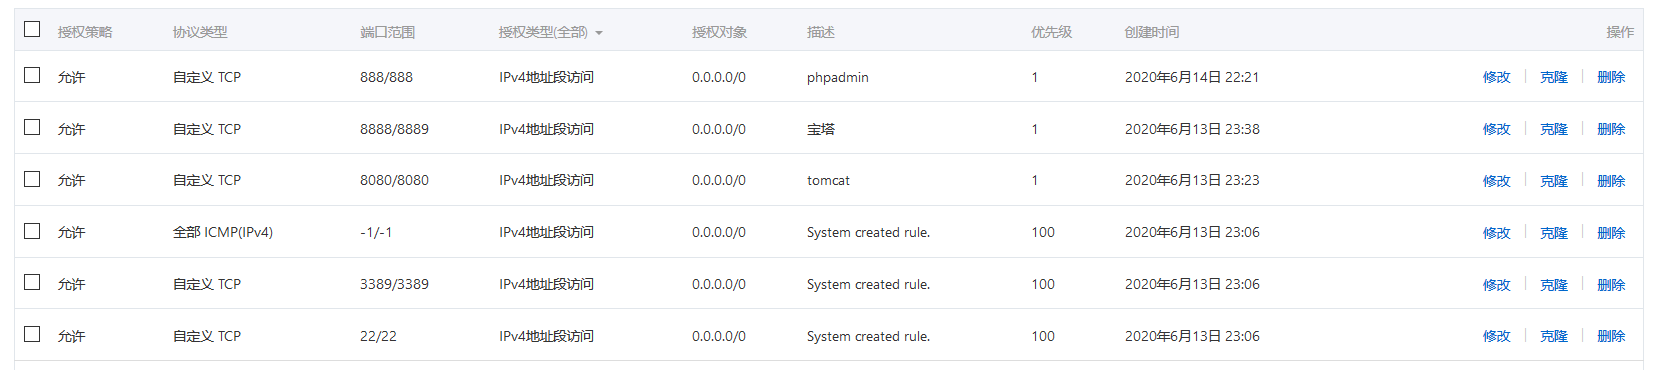Click the 宝塔 description text

(x=820, y=129)
